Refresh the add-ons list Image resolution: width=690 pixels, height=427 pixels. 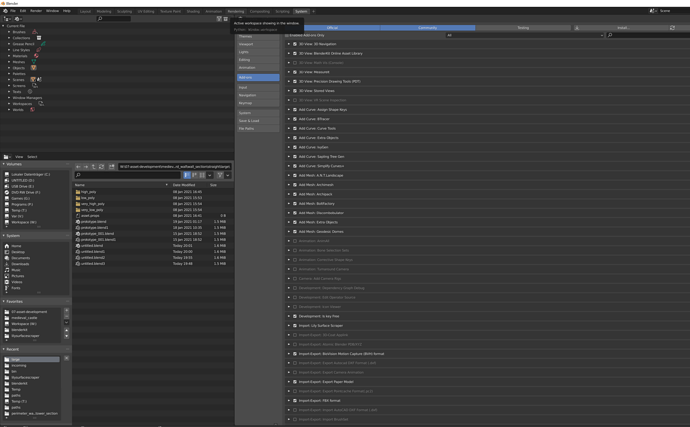tap(672, 28)
